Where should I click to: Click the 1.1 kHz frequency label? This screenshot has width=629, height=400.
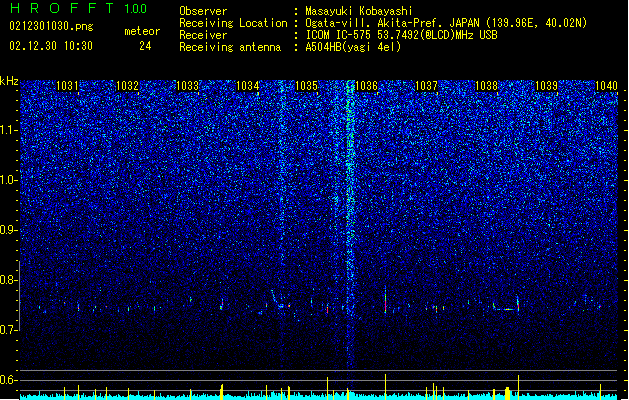coord(8,130)
